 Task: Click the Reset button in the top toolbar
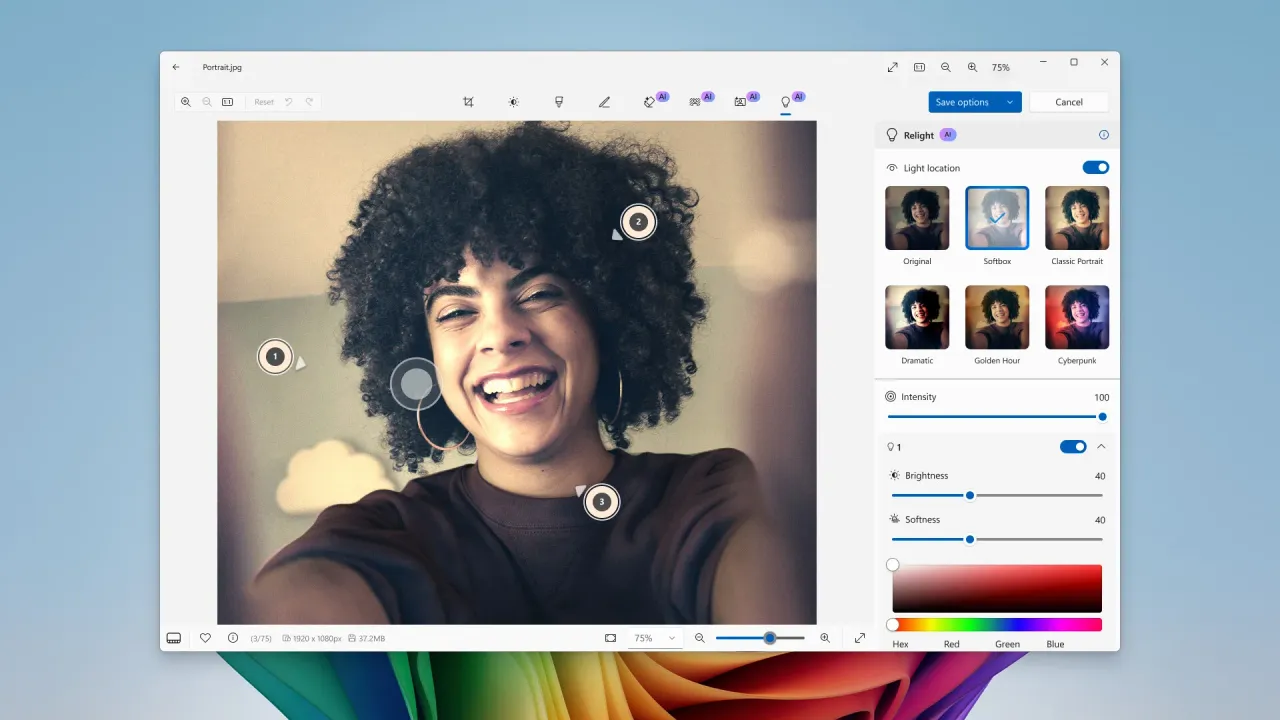tap(264, 102)
